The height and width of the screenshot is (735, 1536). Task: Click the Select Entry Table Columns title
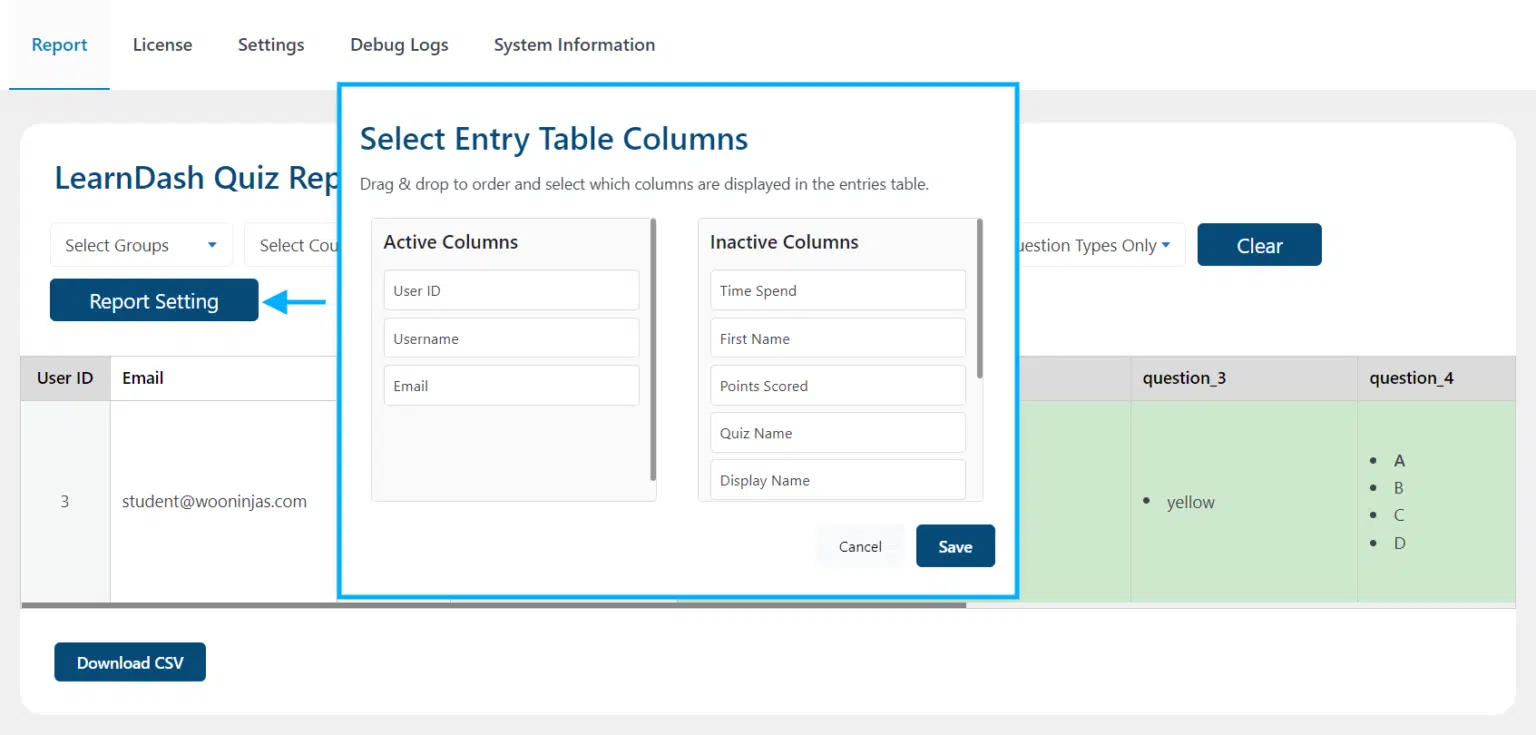click(x=554, y=139)
